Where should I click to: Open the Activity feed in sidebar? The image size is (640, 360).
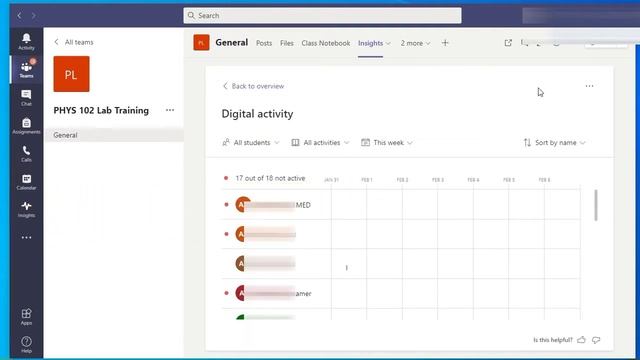click(x=26, y=42)
